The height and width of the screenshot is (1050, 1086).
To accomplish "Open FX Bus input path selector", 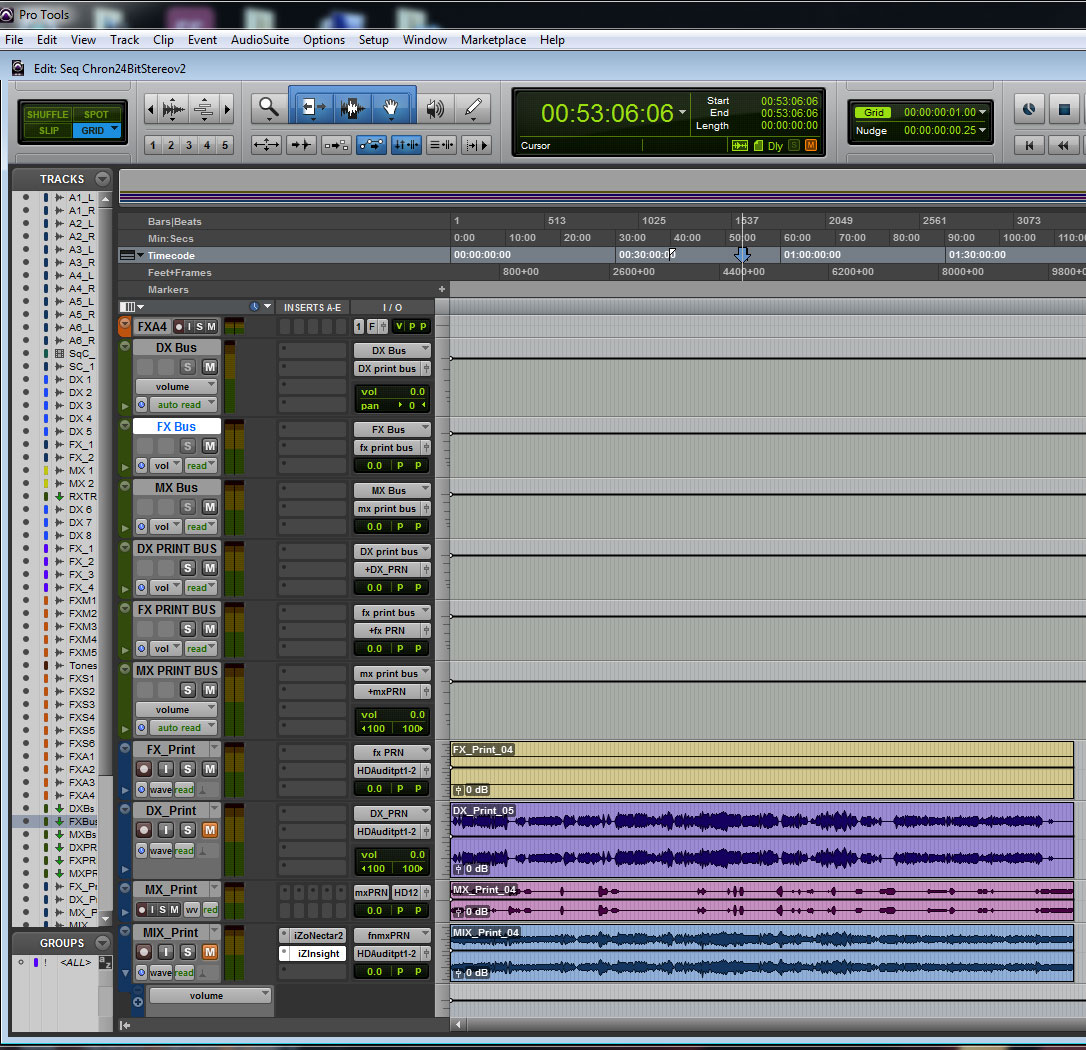I will tap(392, 429).
